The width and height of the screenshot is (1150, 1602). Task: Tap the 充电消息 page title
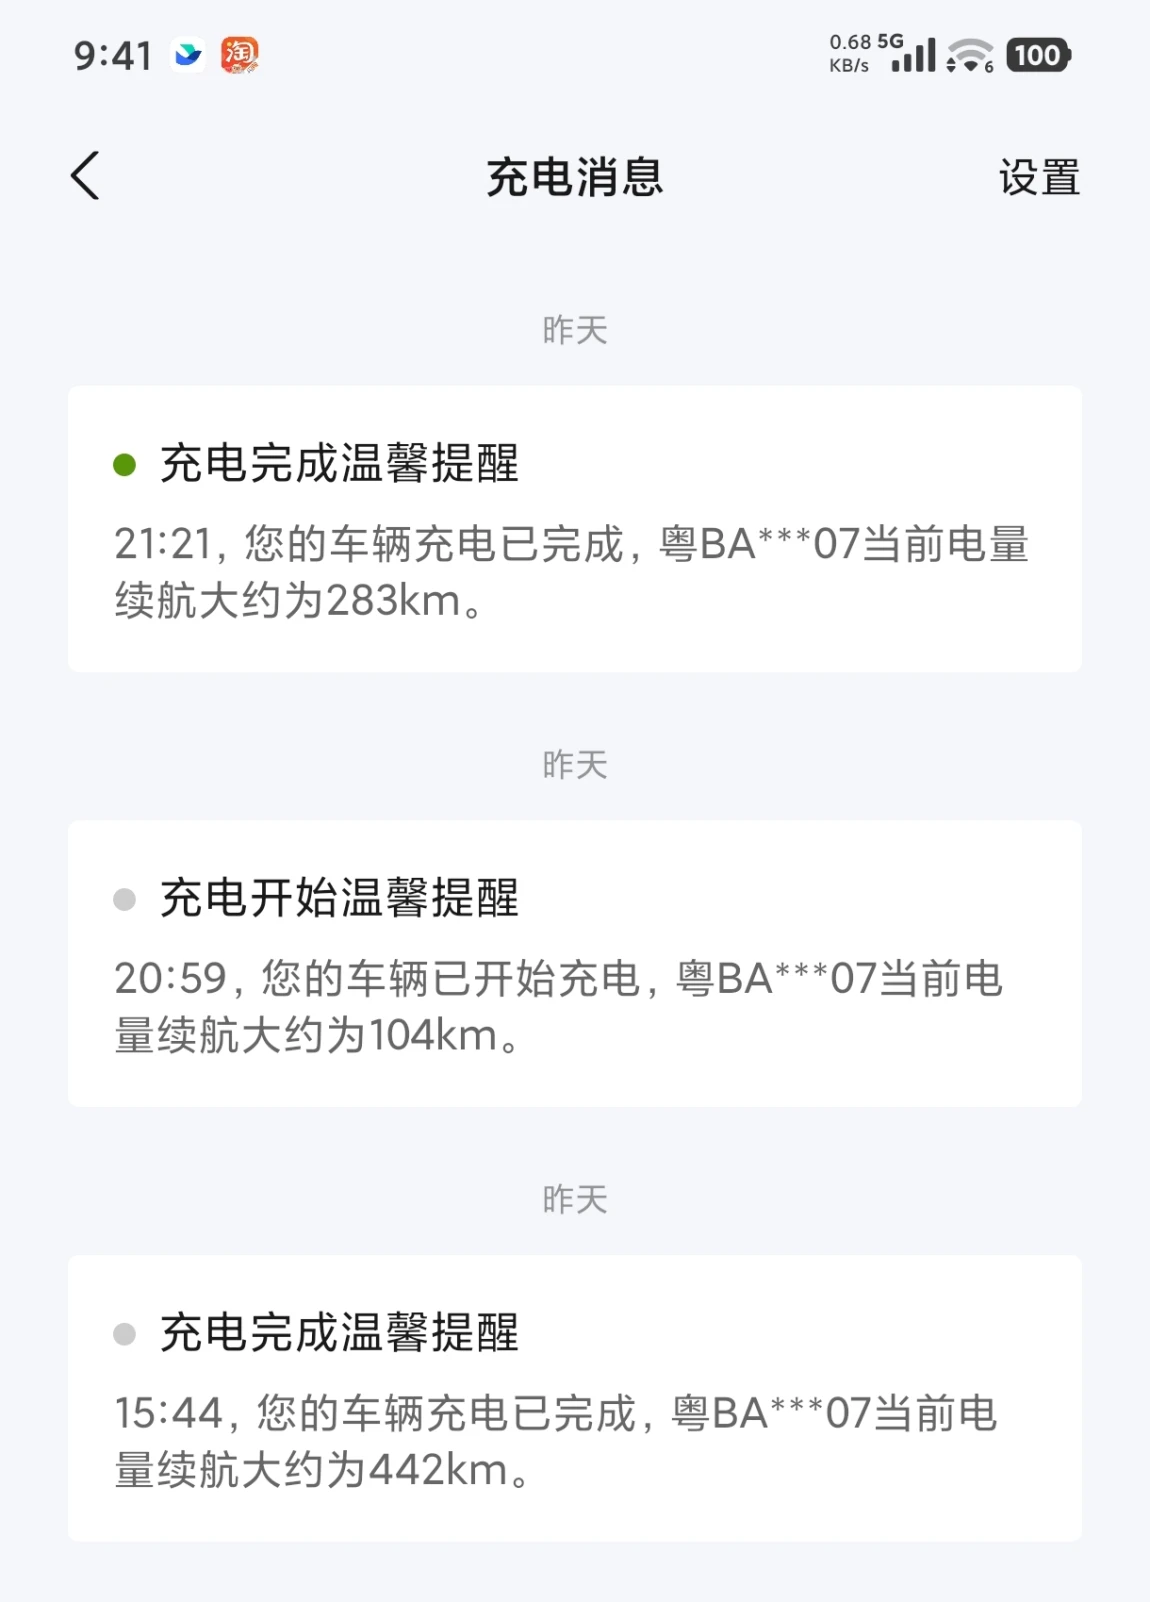(575, 178)
